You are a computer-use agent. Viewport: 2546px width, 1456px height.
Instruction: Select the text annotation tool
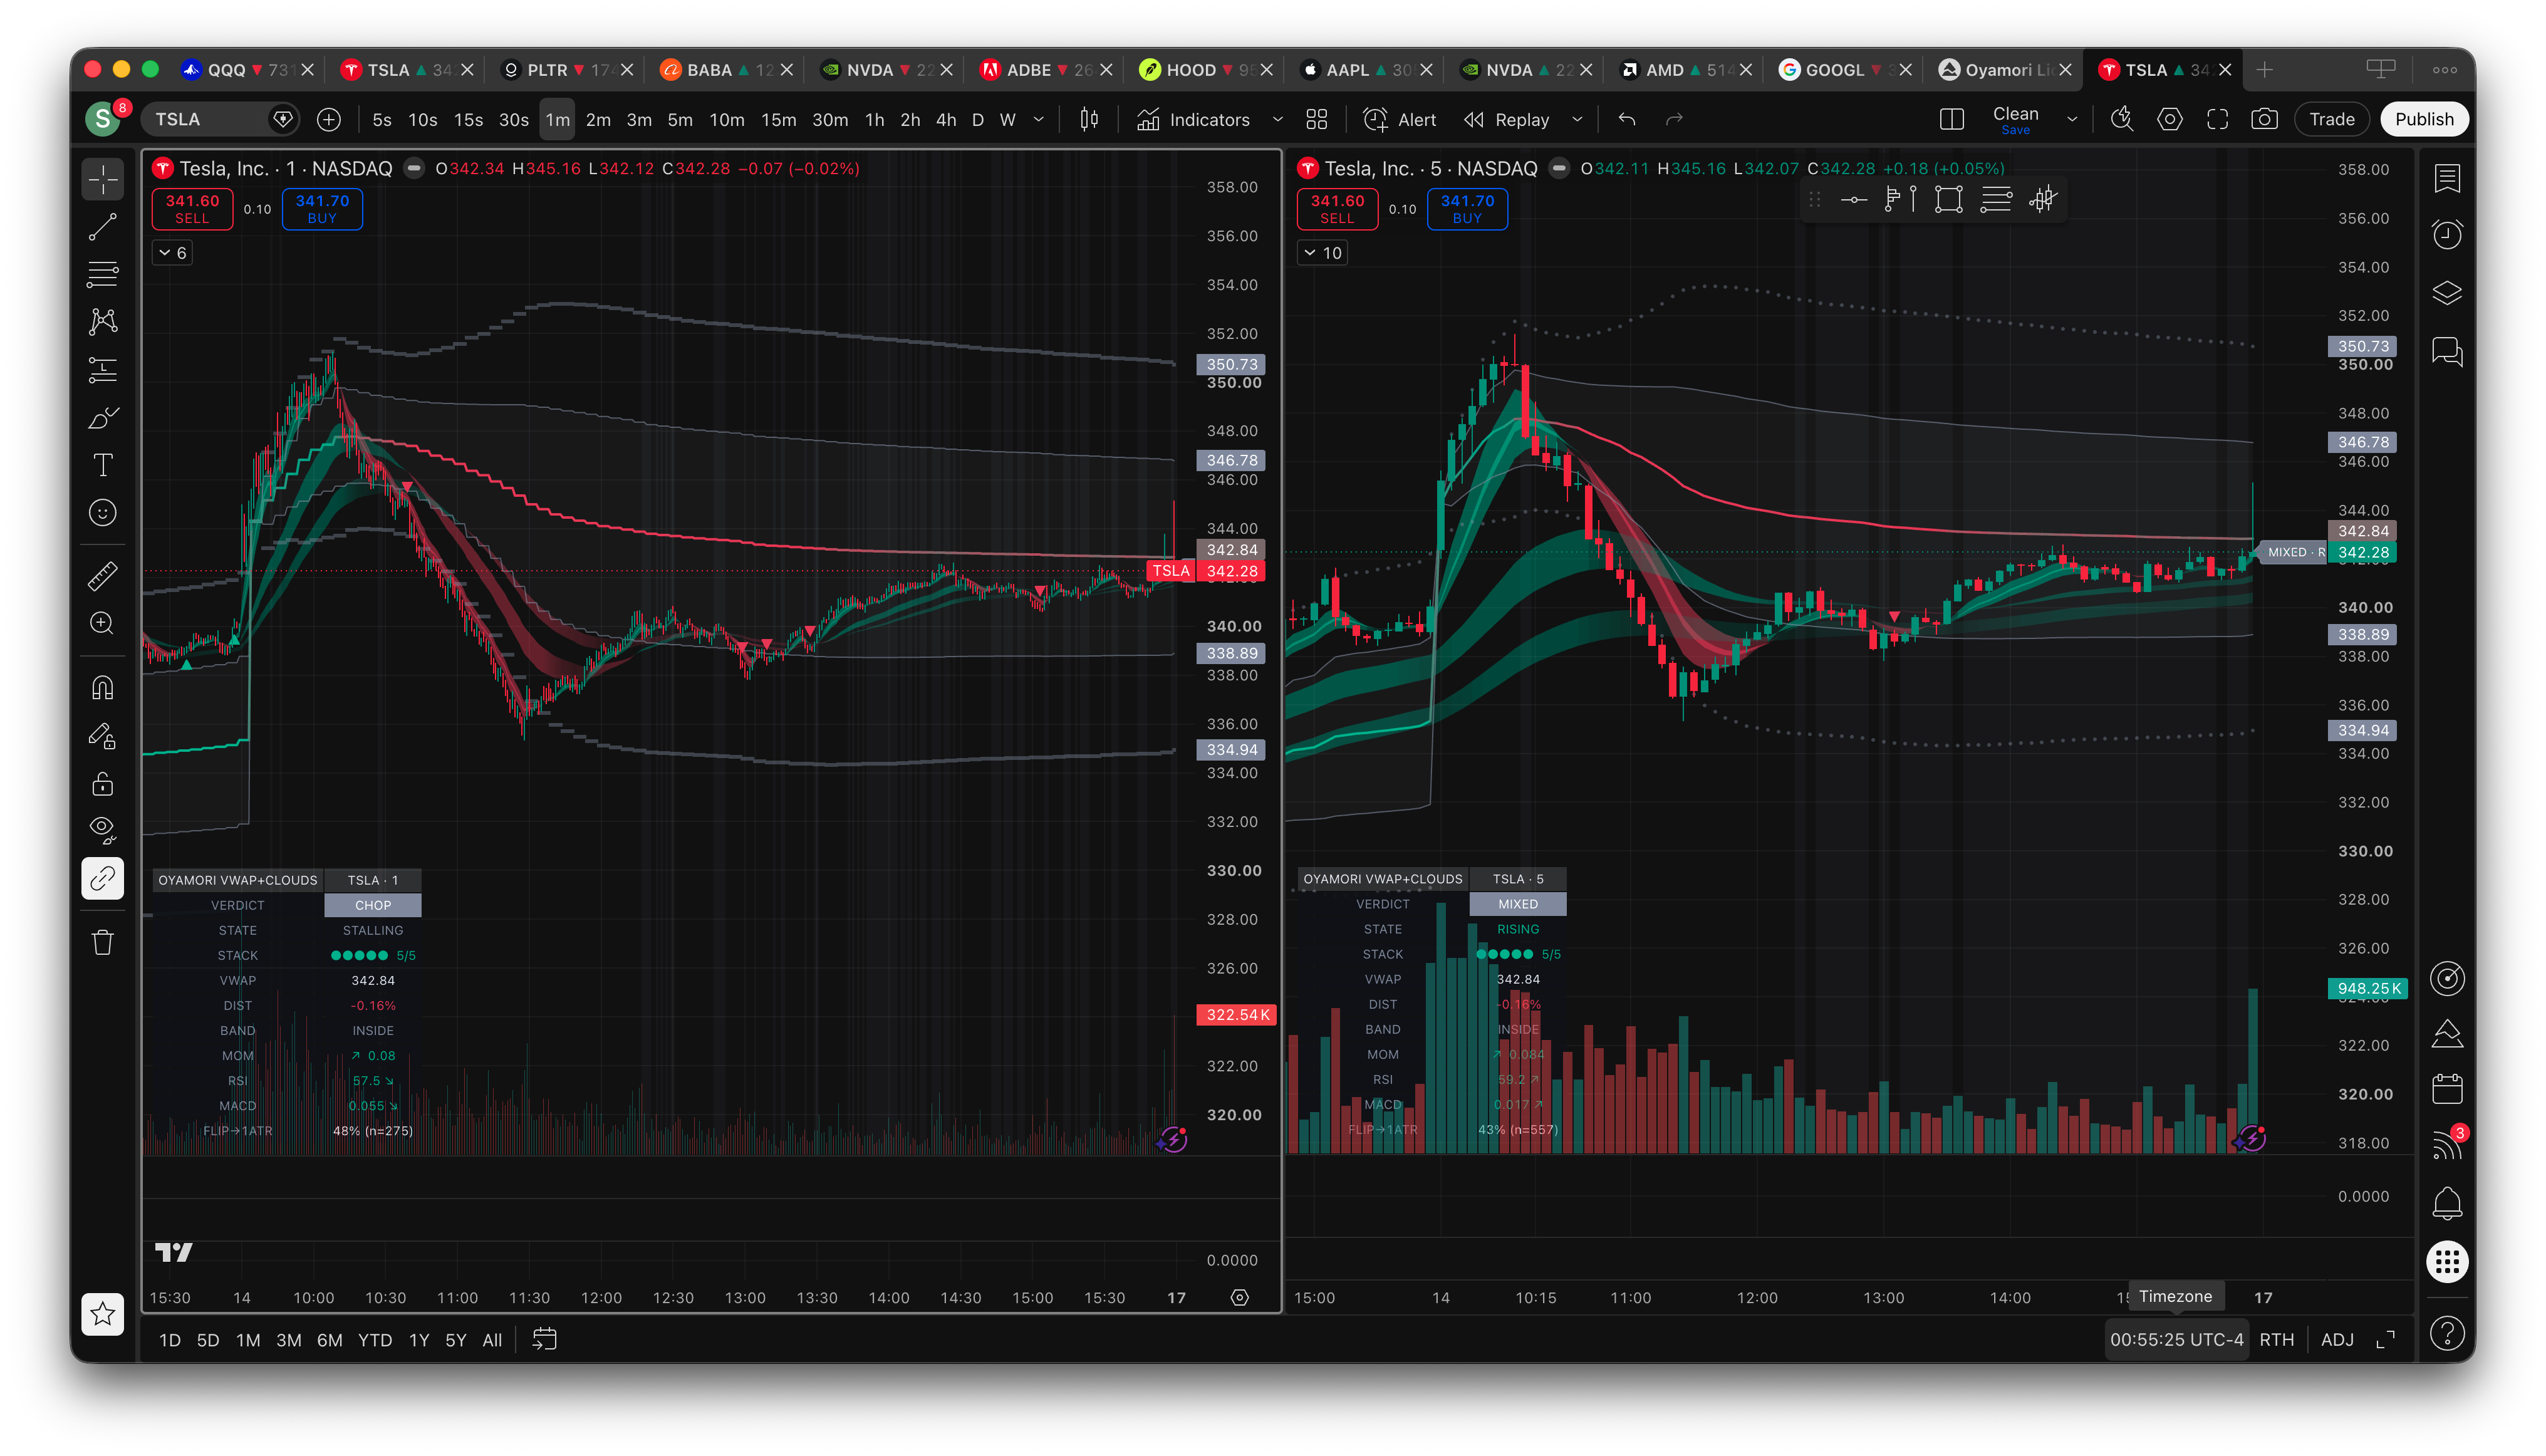coord(103,465)
